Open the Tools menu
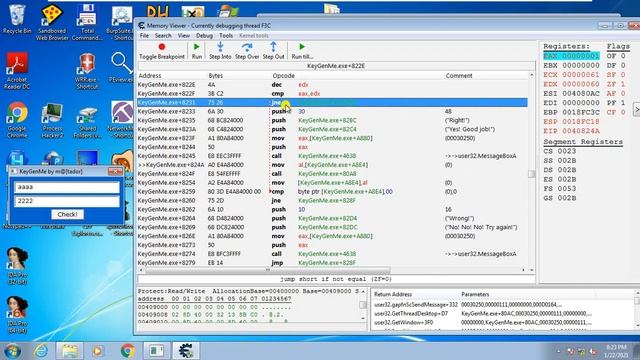640x360 pixels. [226, 36]
